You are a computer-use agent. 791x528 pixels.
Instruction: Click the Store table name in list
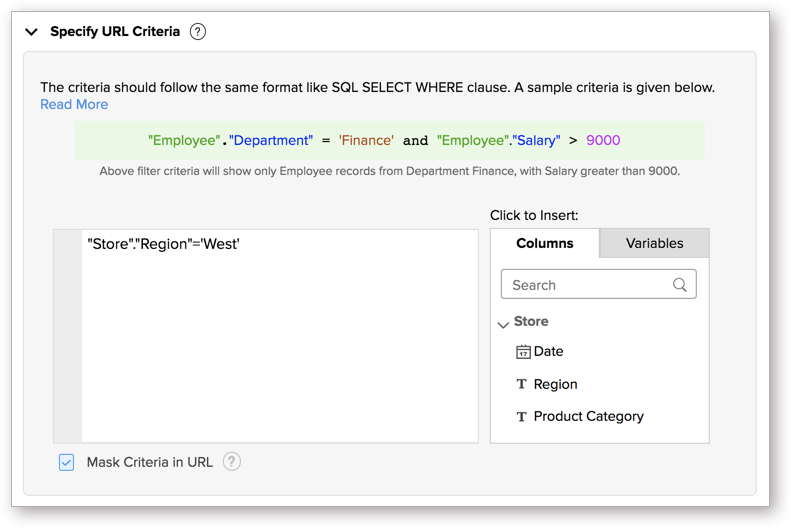[531, 322]
